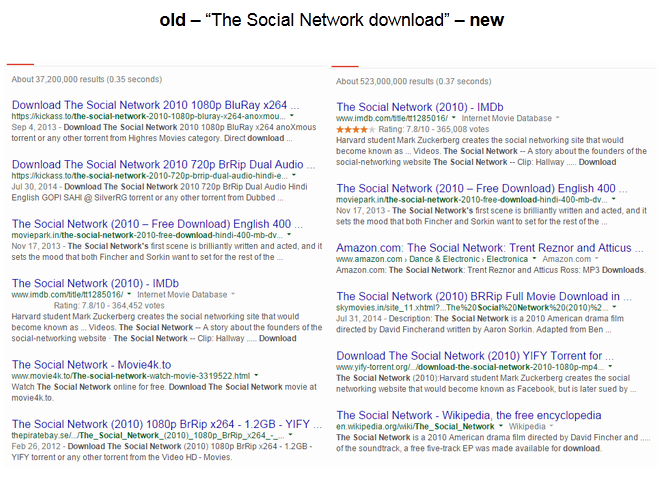Screen dimensions: 662x478
Task: Expand dropdown arrow after amazon.com Electronica breadcrumb
Action: click(x=534, y=258)
